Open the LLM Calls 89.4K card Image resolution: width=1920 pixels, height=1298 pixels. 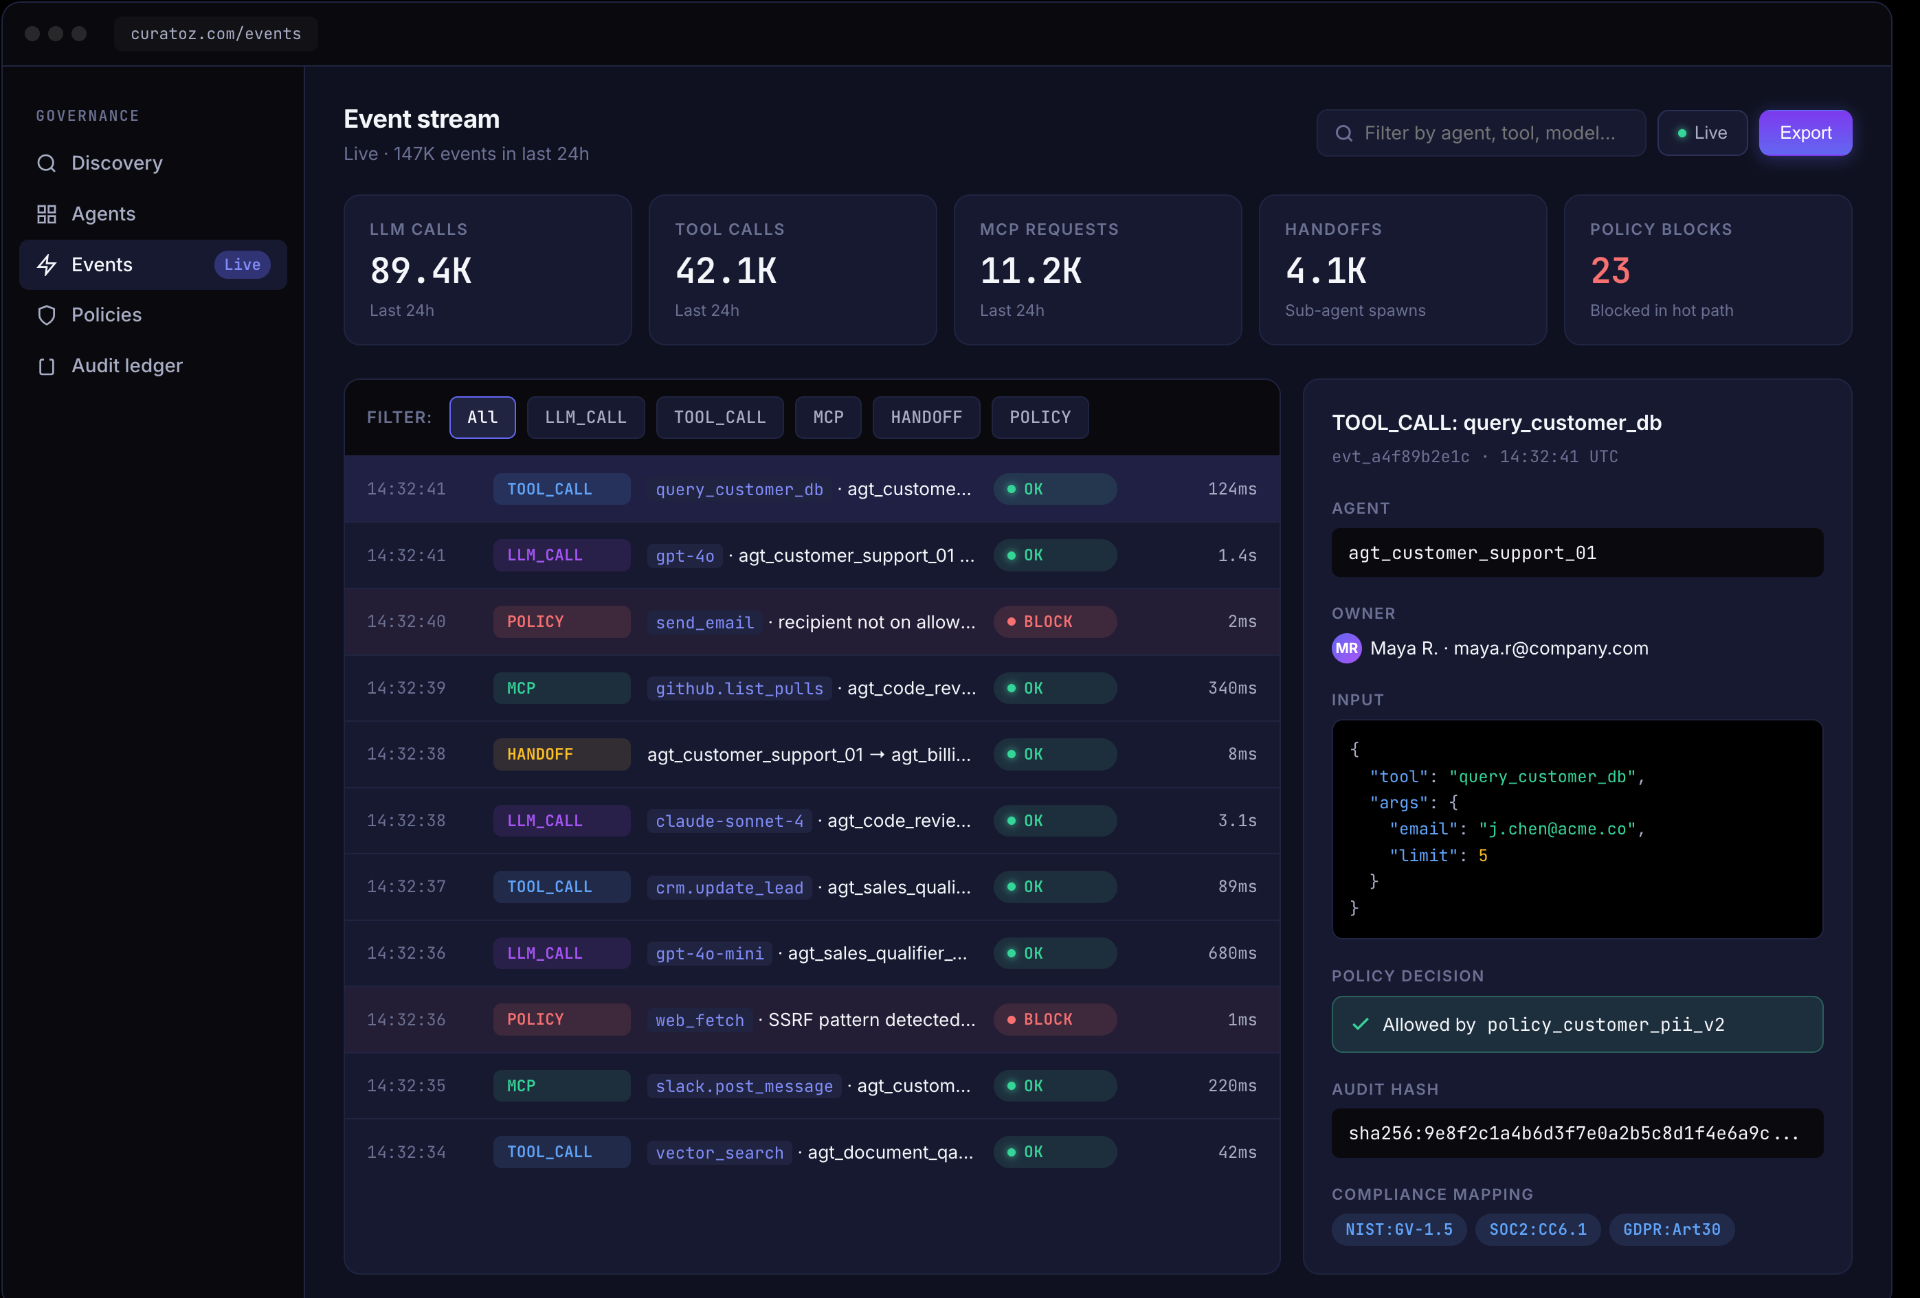[488, 270]
